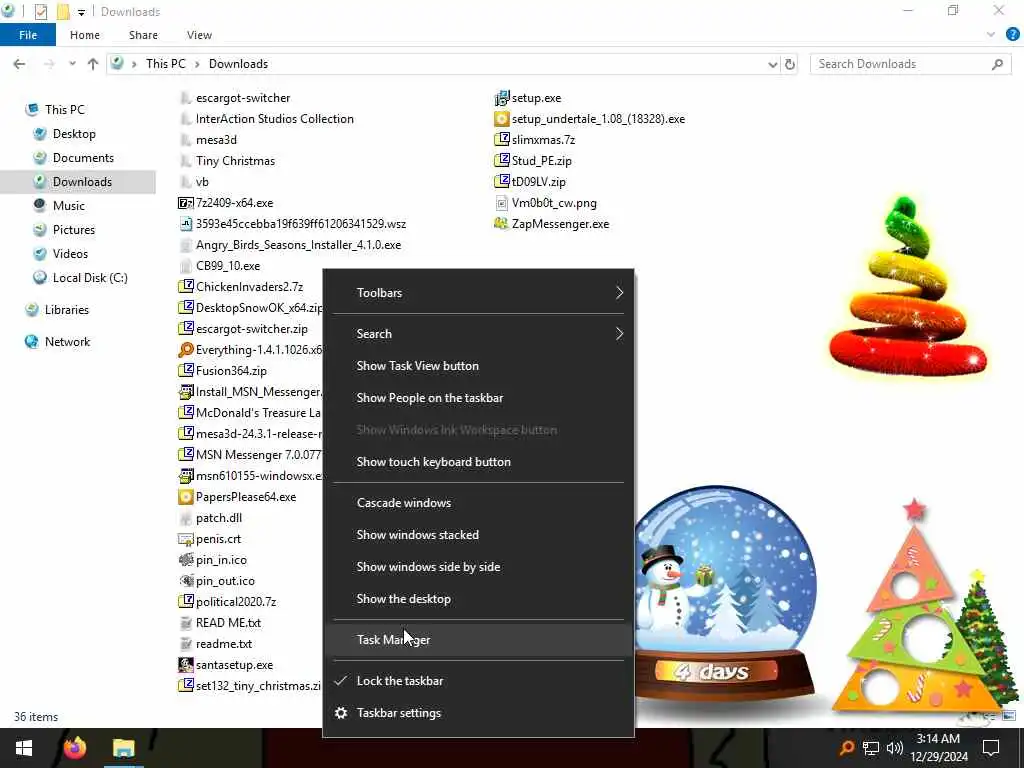Toggle Show People on the taskbar
This screenshot has height=768, width=1024.
click(x=478, y=398)
